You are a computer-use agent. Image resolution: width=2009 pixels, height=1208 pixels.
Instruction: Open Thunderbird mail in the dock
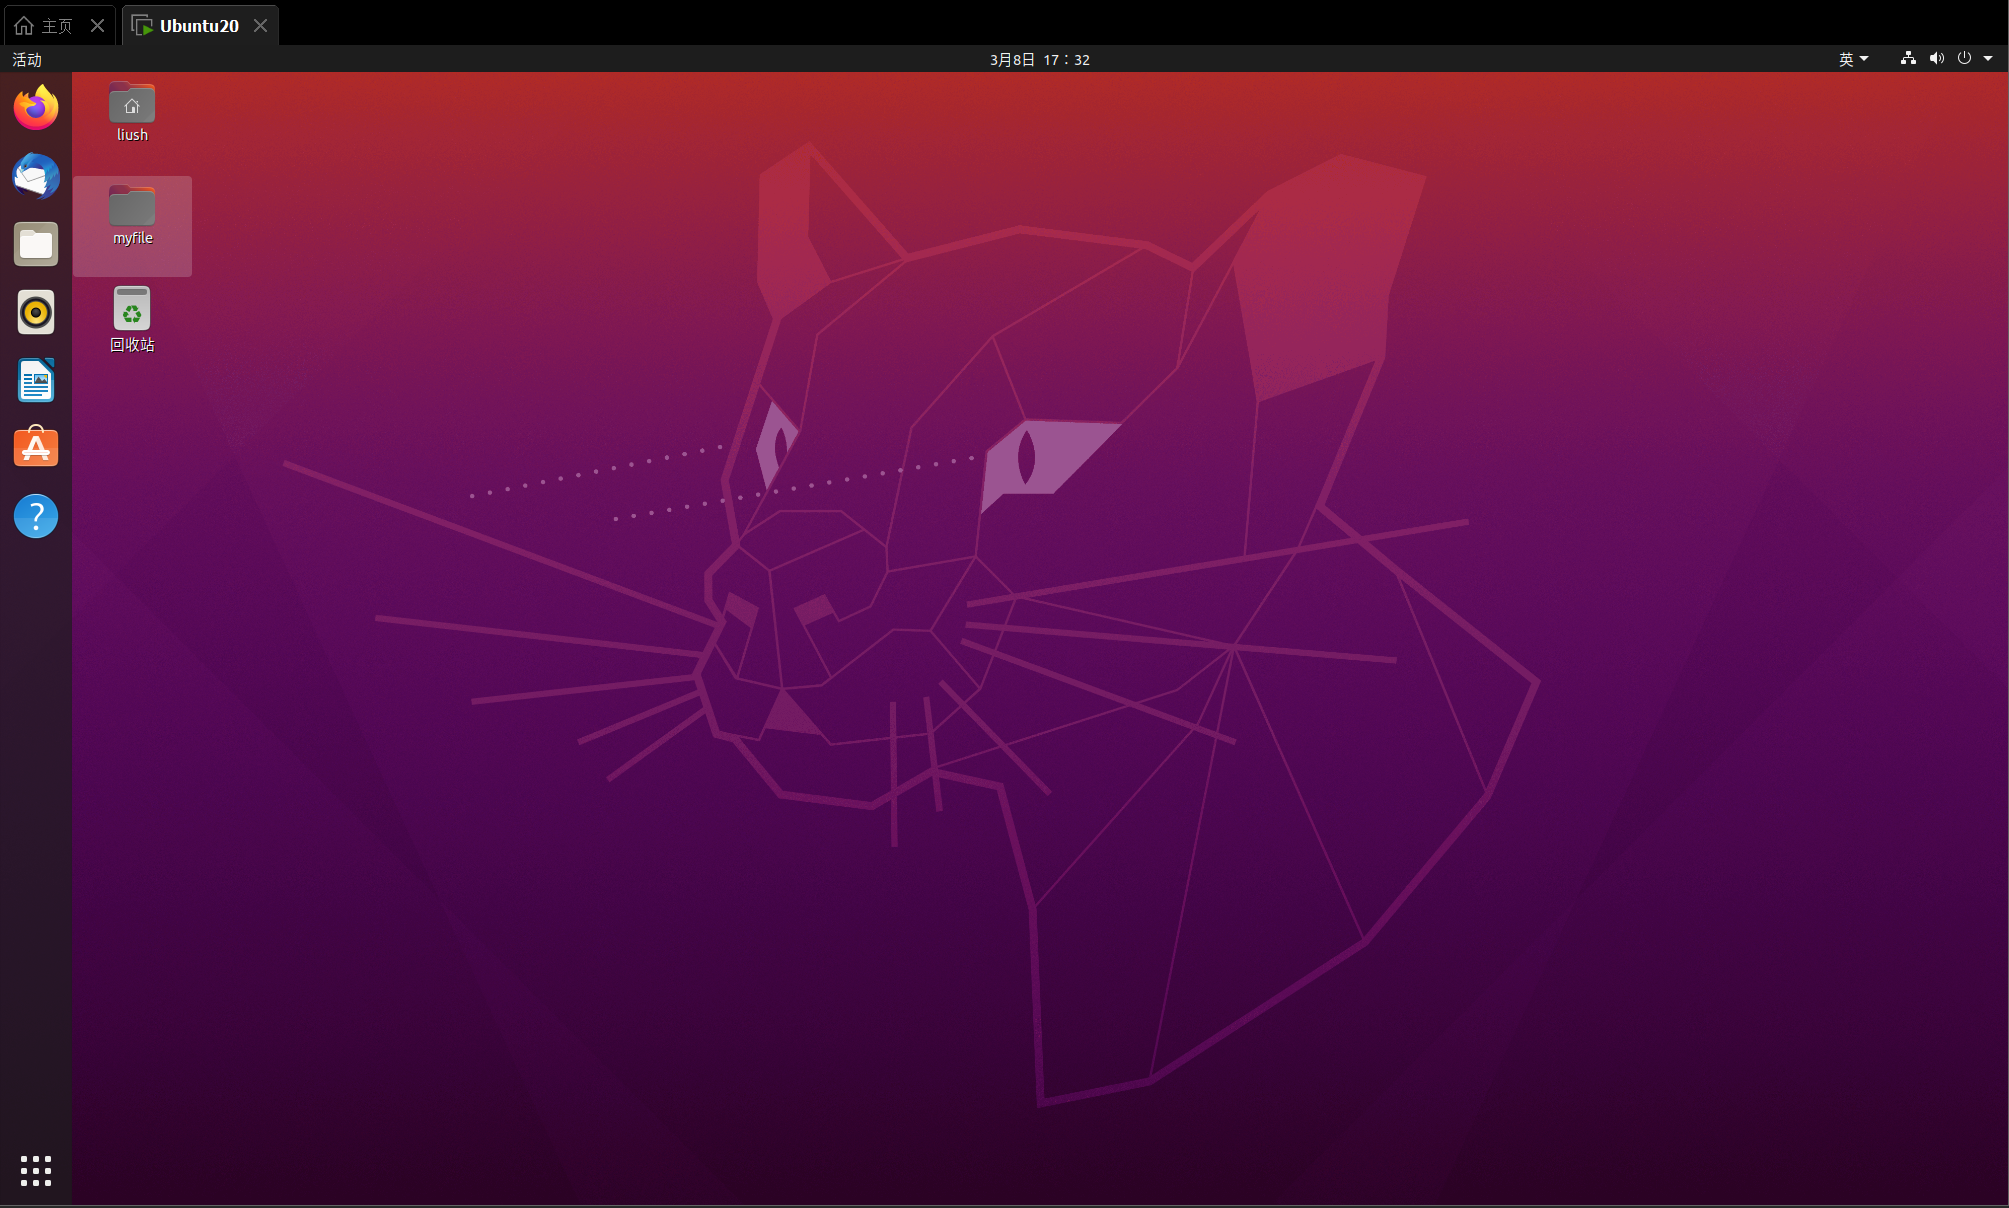36,176
